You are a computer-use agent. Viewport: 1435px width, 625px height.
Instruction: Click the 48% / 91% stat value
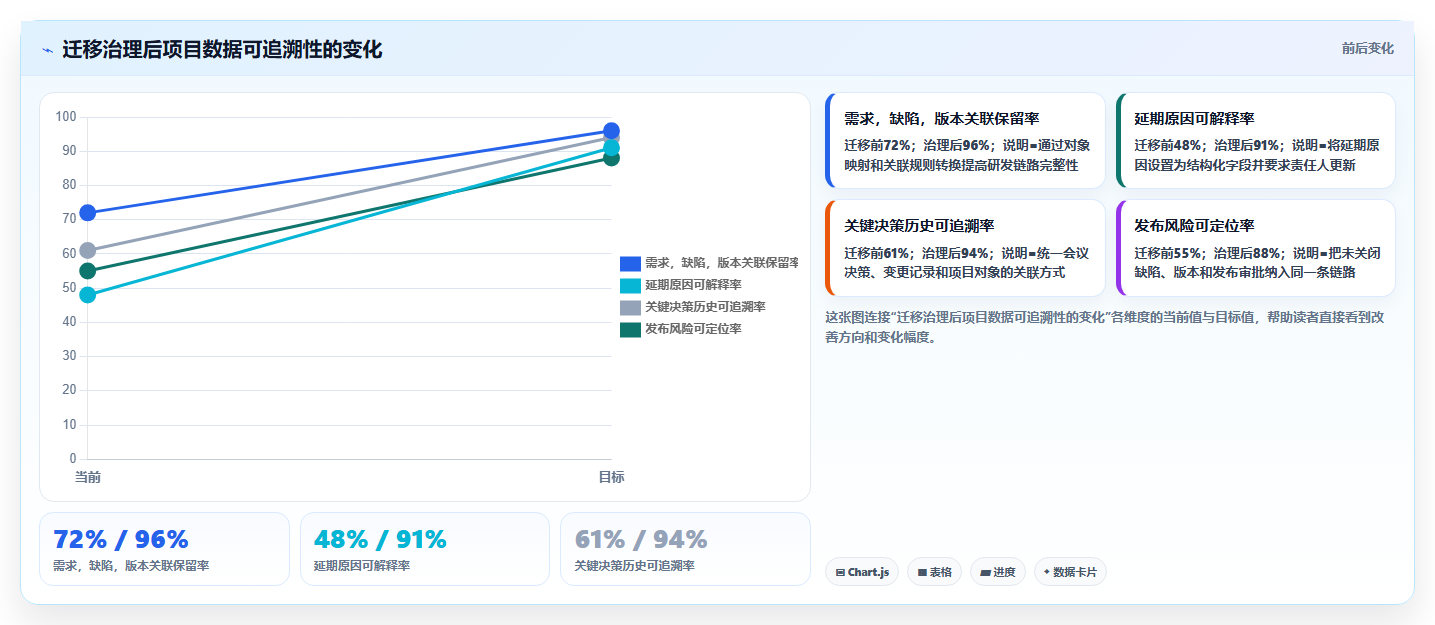(x=381, y=540)
